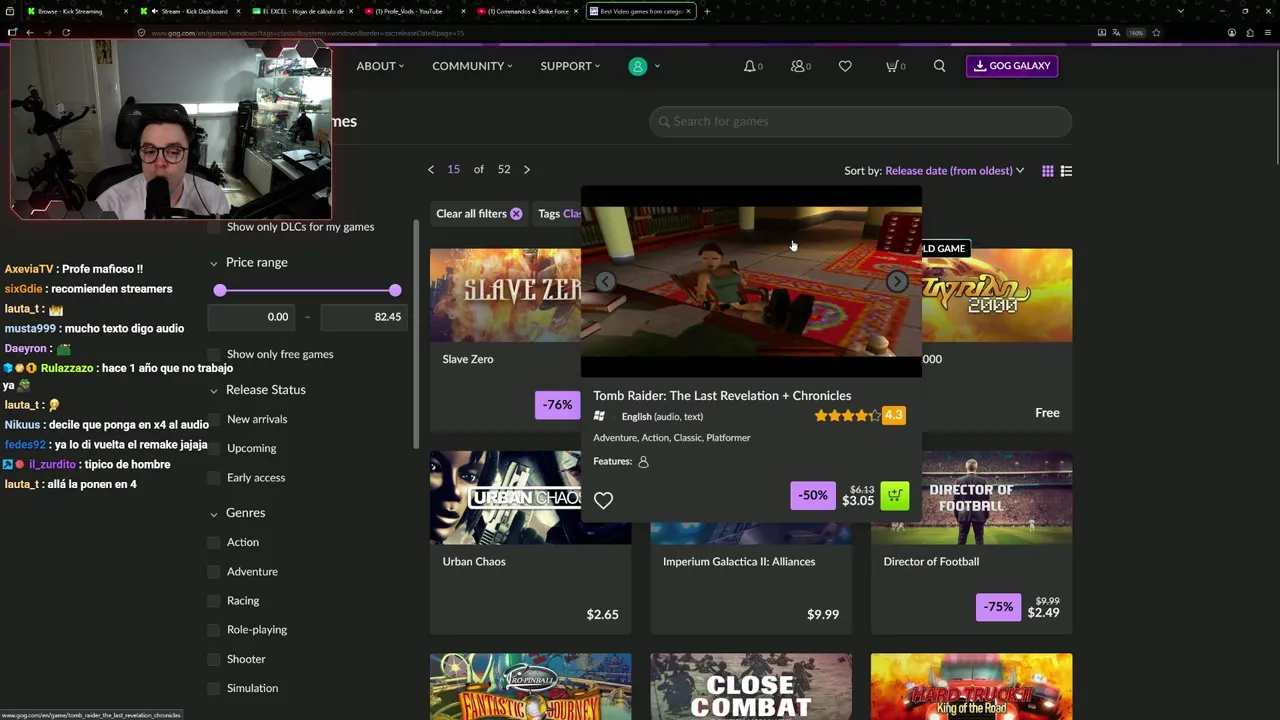This screenshot has width=1280, height=720.
Task: Open Urban Chaos game title
Action: point(474,562)
